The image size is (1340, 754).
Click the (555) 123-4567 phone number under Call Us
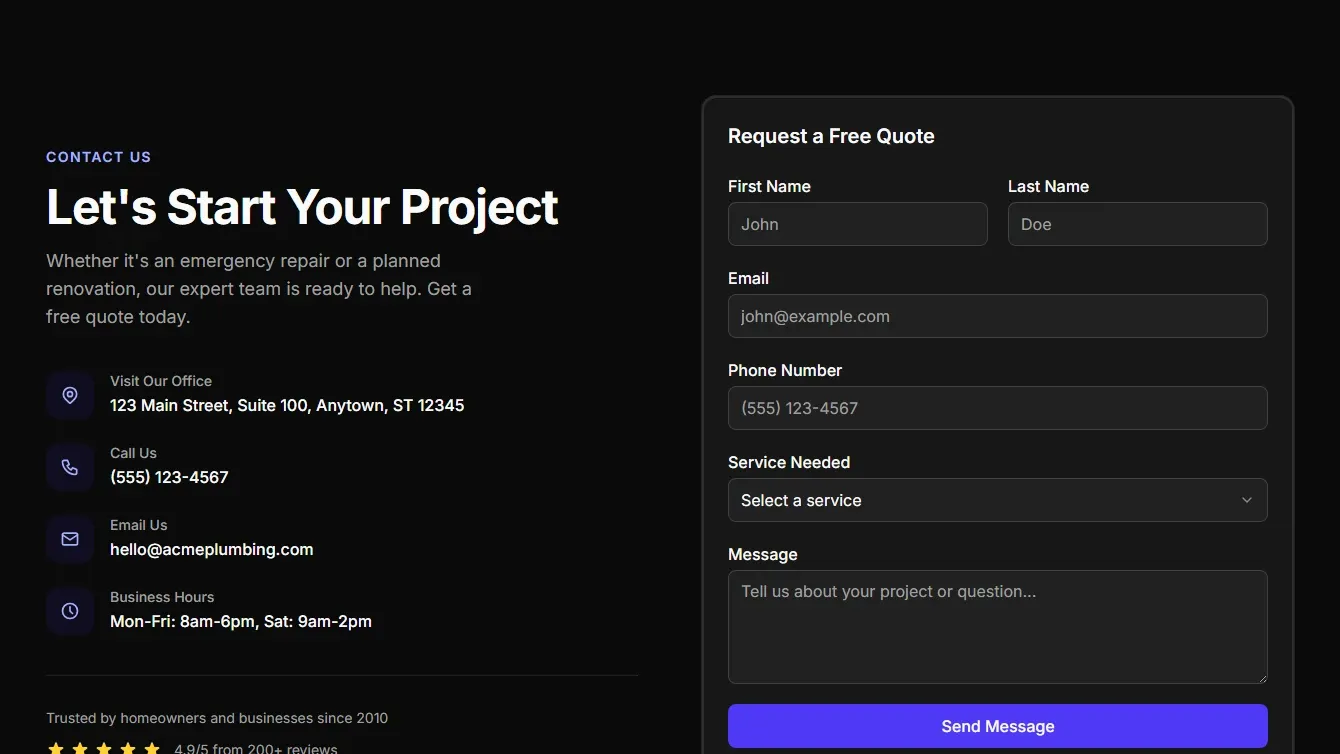pyautogui.click(x=169, y=477)
